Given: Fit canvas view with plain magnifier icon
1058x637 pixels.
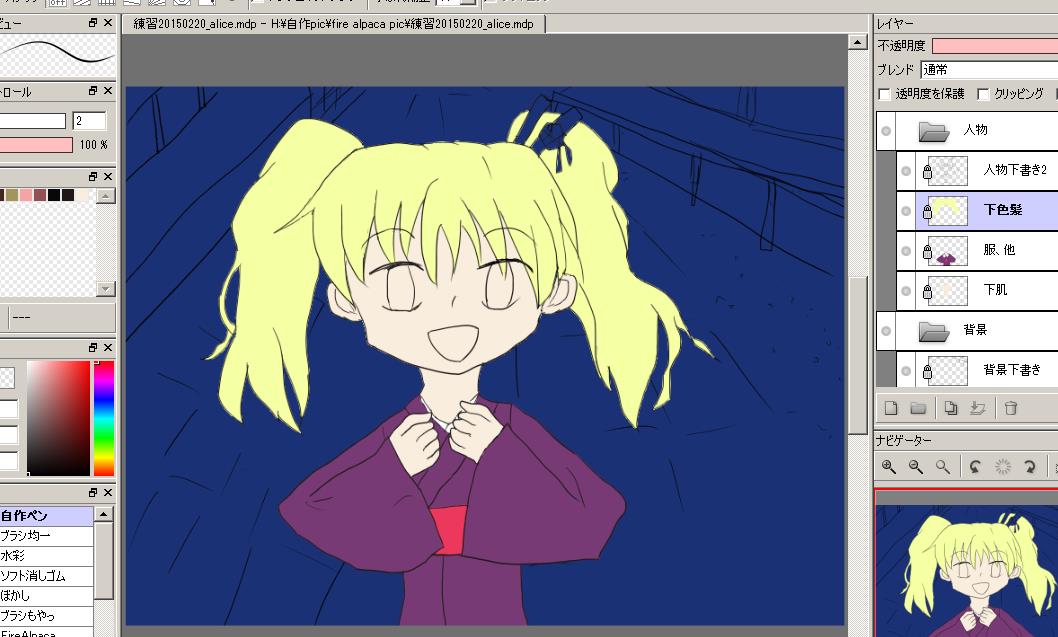Looking at the screenshot, I should click(x=943, y=466).
